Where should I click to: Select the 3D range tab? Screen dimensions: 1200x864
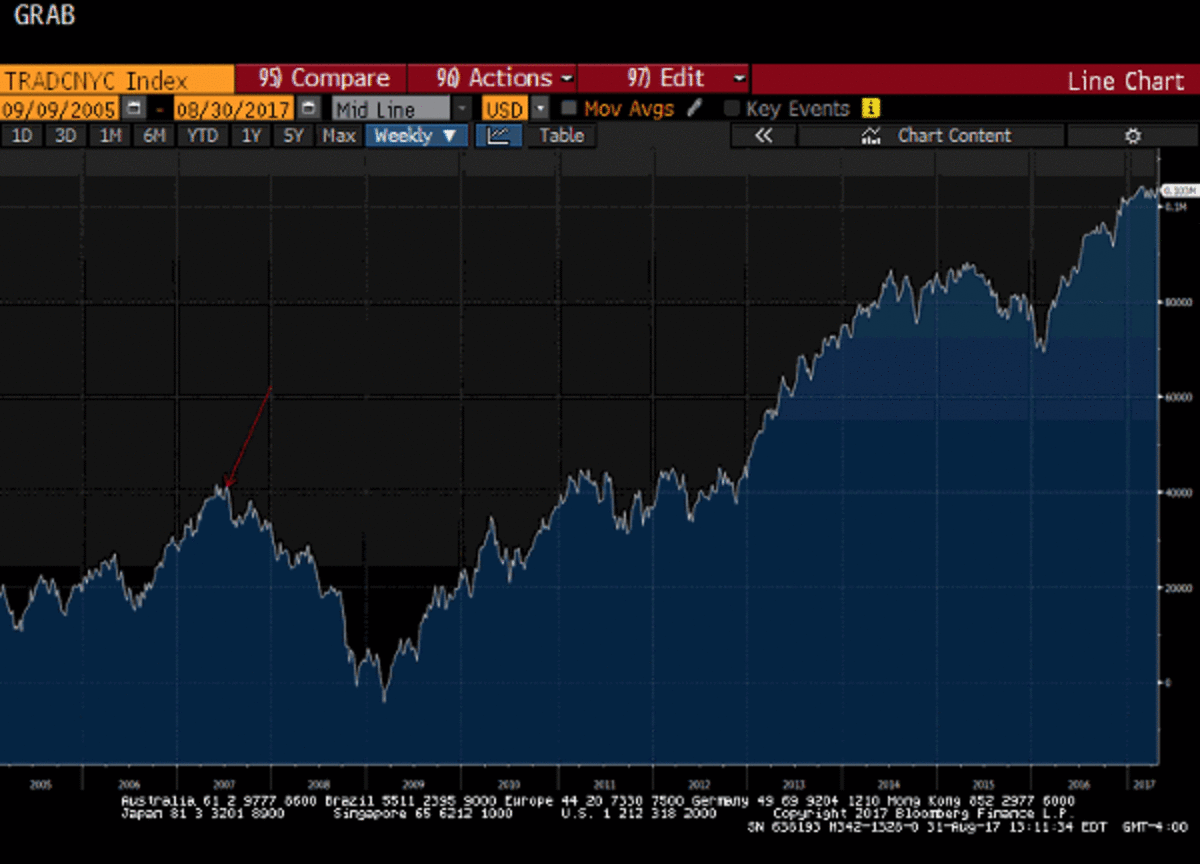pyautogui.click(x=65, y=136)
